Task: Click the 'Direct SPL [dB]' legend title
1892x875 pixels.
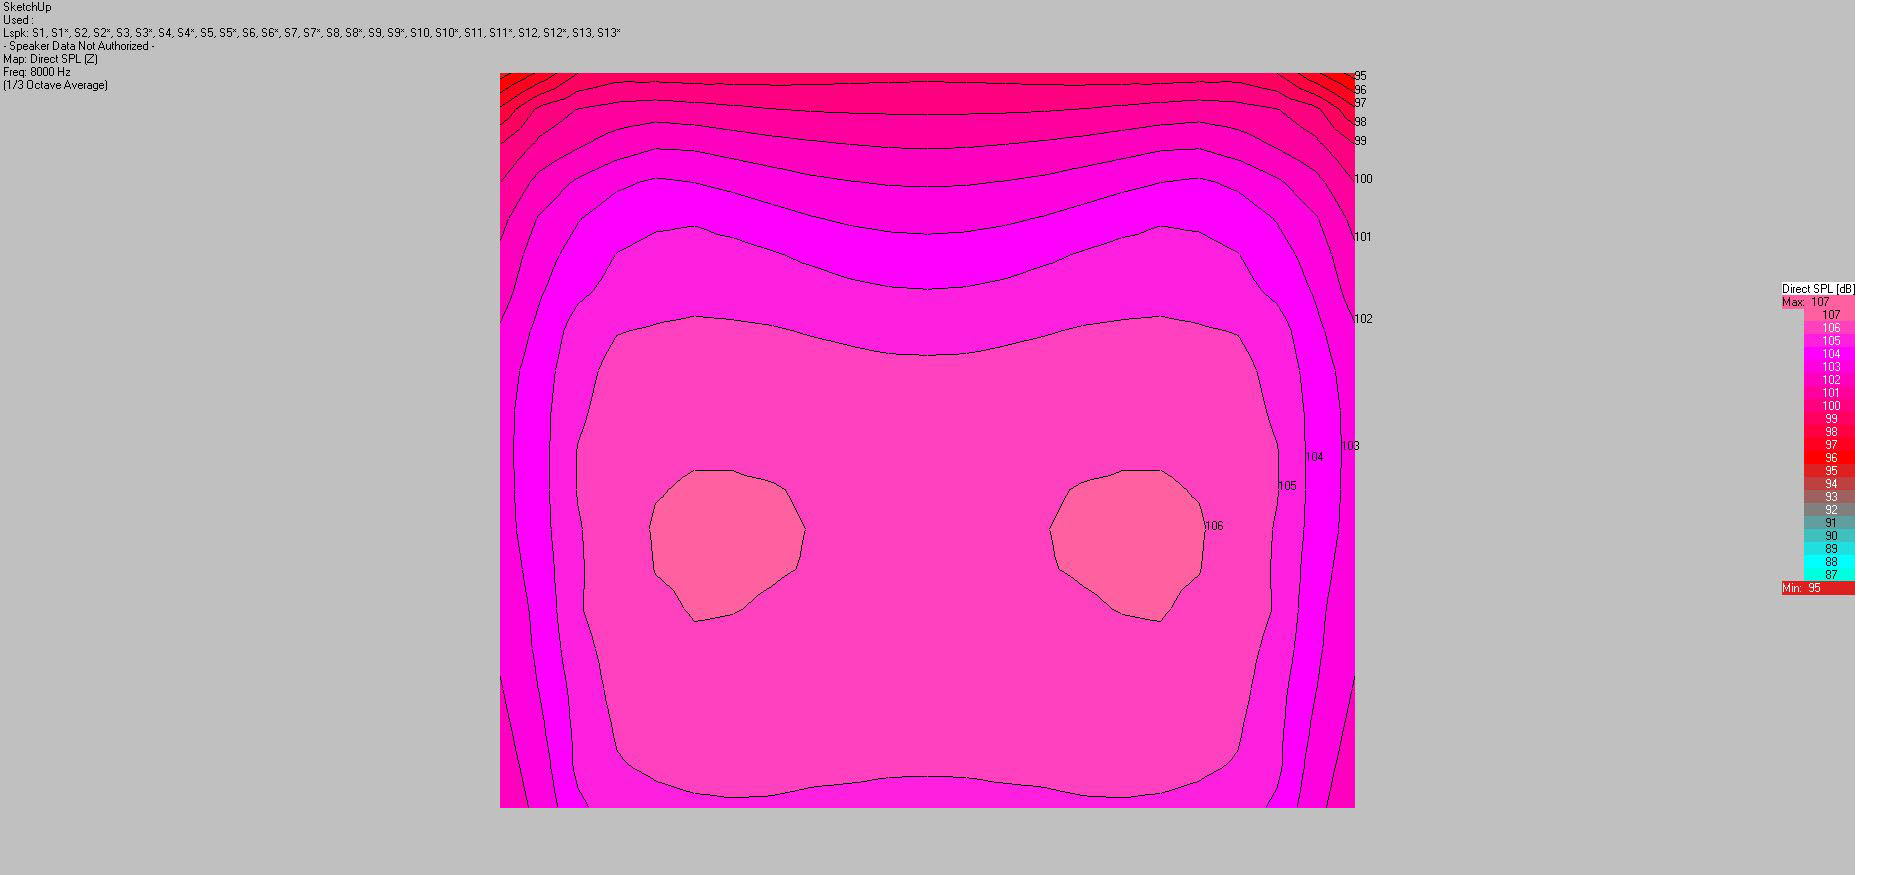Action: [1818, 289]
